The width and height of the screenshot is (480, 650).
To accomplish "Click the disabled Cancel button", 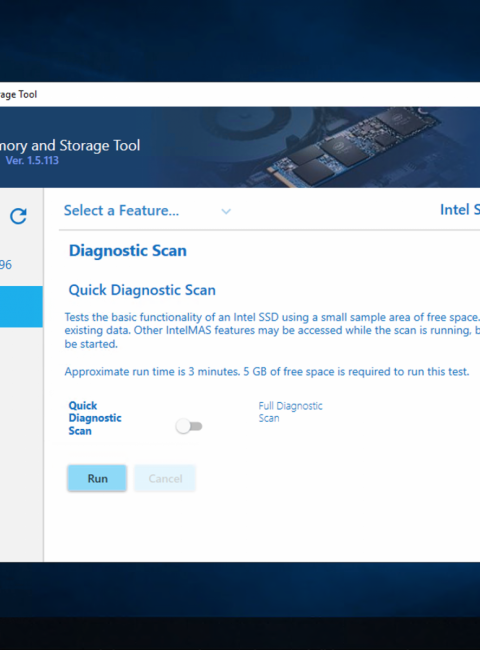I will pos(165,478).
